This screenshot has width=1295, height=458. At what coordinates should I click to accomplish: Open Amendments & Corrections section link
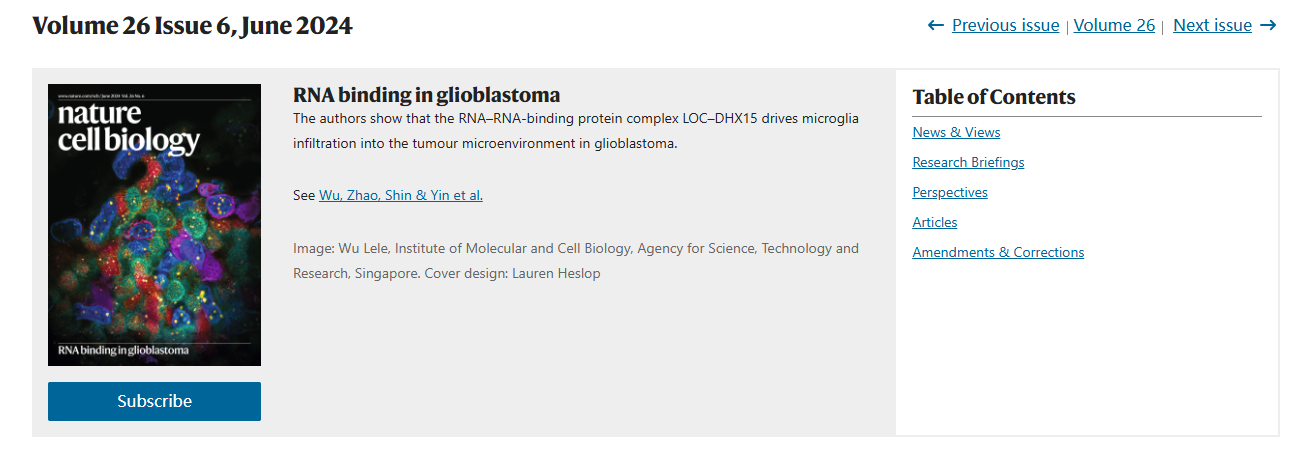coord(998,252)
